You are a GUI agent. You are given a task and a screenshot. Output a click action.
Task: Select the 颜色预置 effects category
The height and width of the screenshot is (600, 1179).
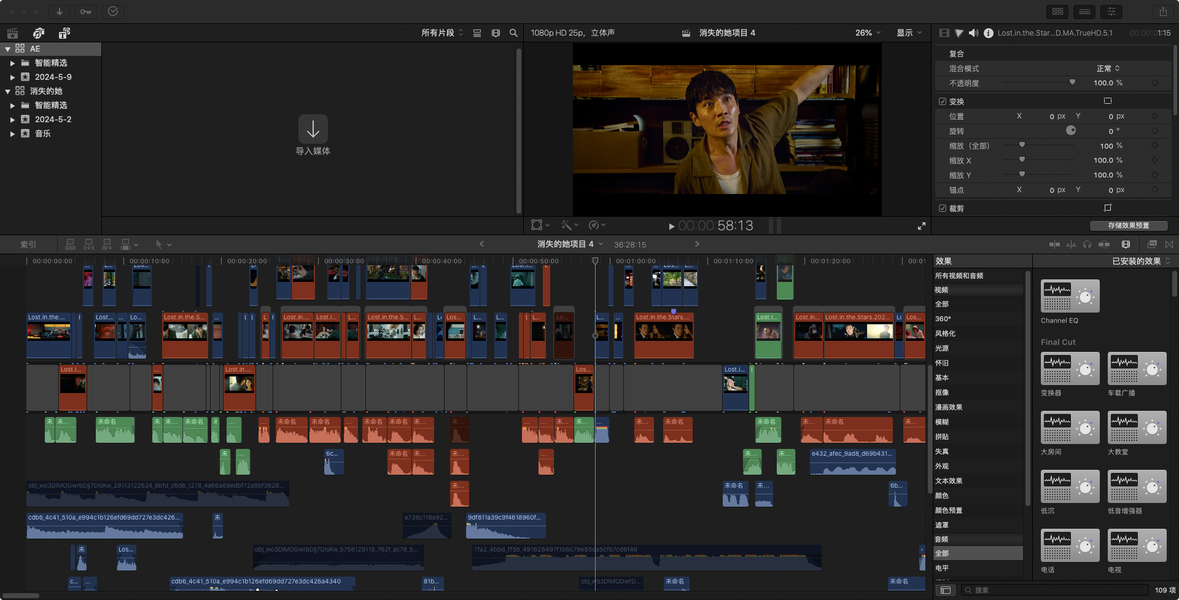tap(948, 510)
